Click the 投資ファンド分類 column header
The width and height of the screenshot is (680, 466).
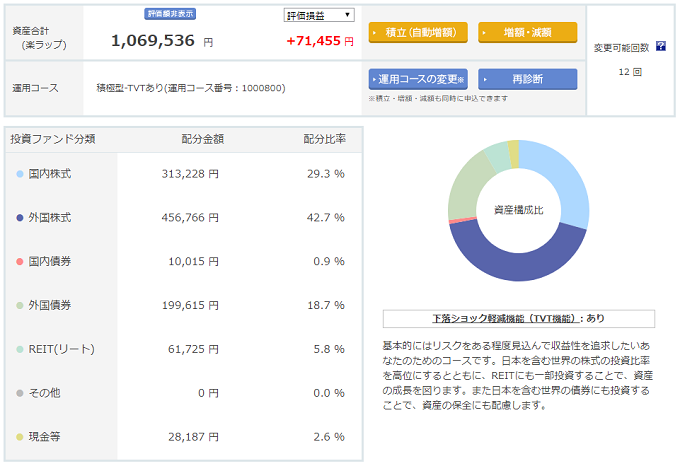click(x=52, y=139)
